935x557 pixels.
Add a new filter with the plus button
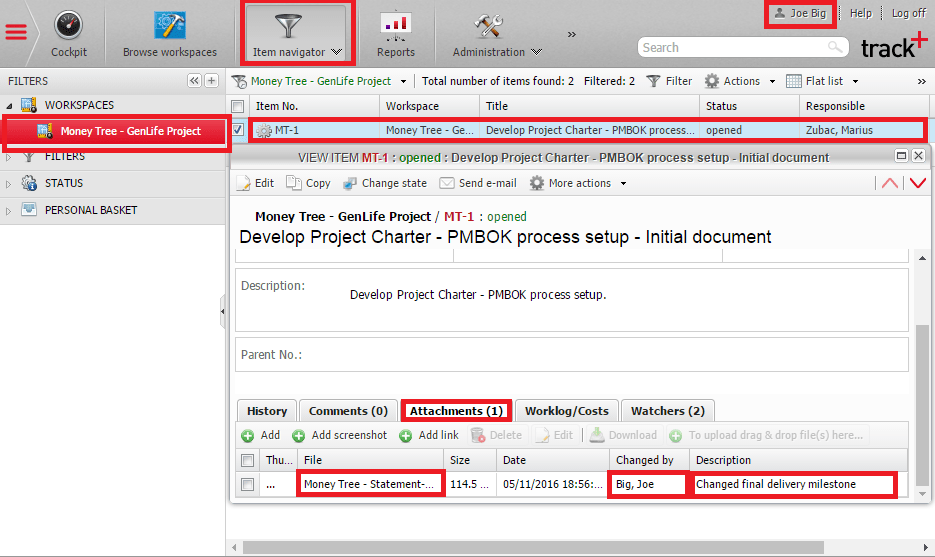pyautogui.click(x=212, y=81)
